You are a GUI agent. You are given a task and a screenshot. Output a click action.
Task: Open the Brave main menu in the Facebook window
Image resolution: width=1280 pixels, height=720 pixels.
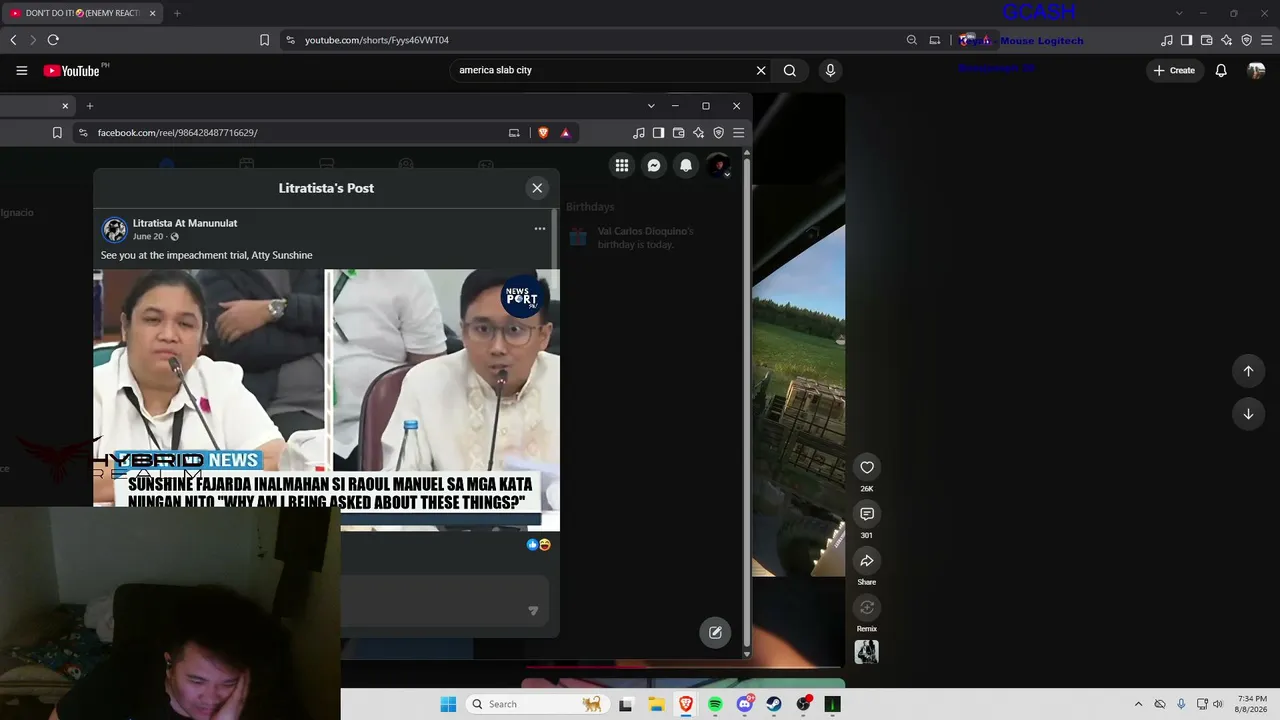pos(738,133)
